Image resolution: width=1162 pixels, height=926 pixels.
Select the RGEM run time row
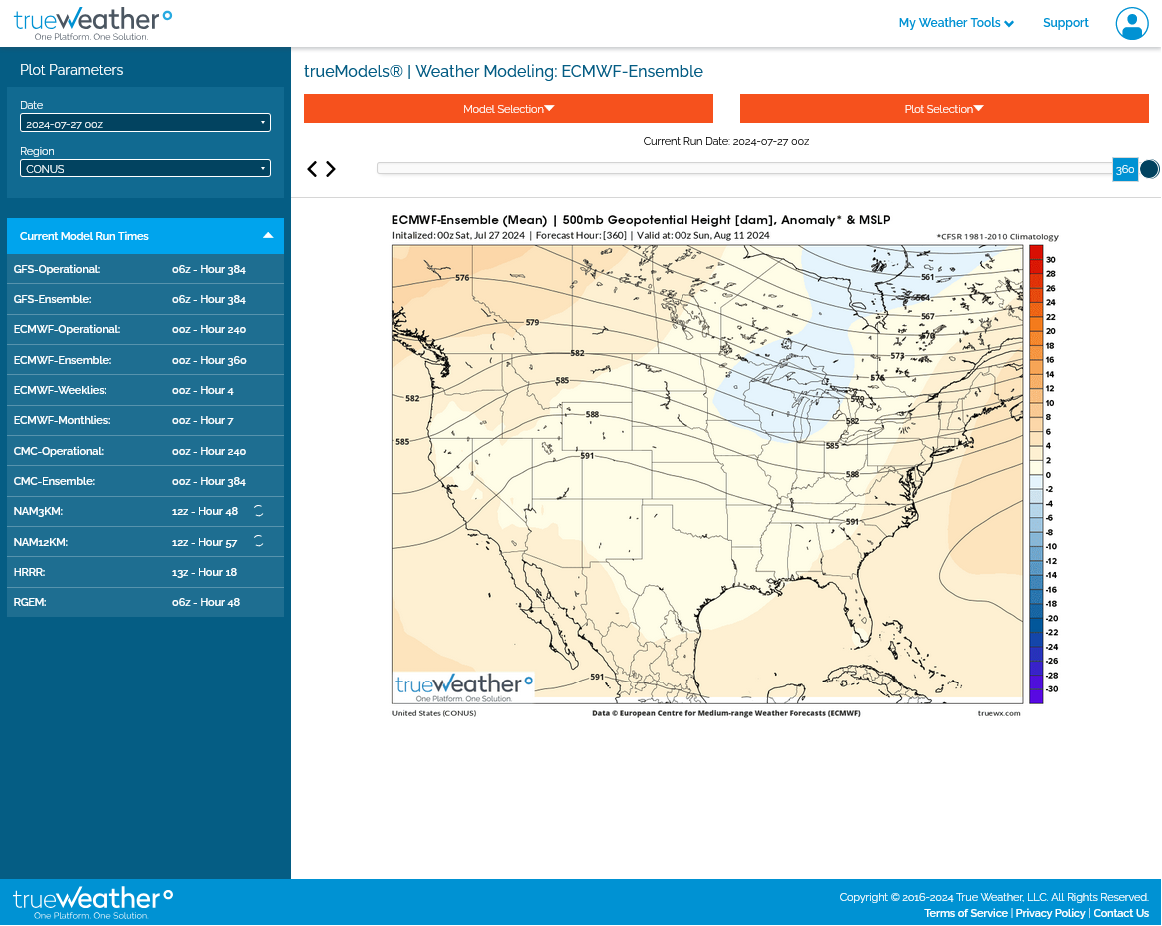pos(145,602)
